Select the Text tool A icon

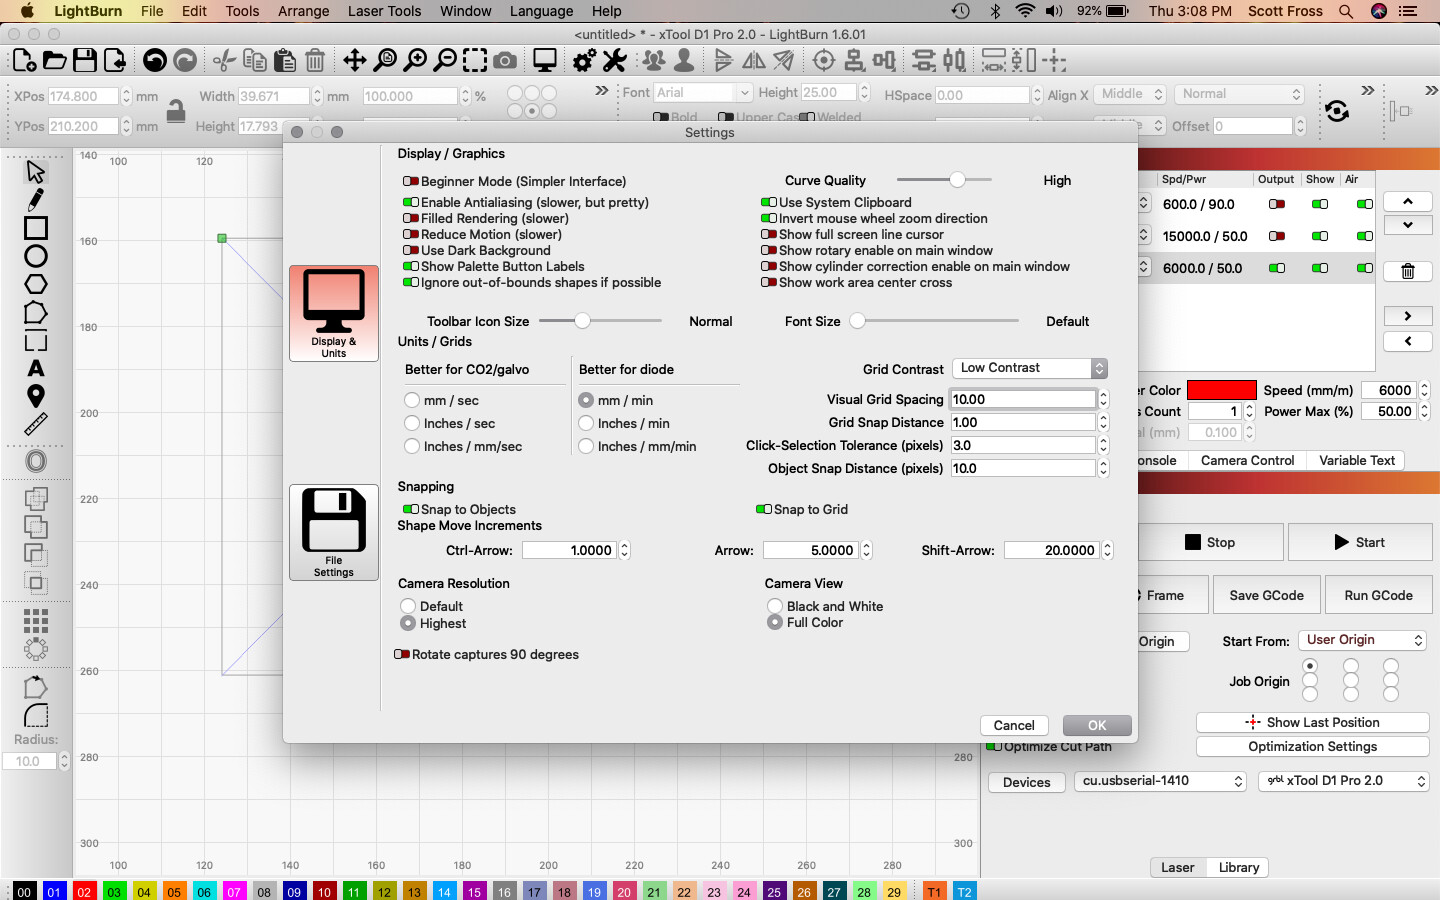tap(36, 369)
